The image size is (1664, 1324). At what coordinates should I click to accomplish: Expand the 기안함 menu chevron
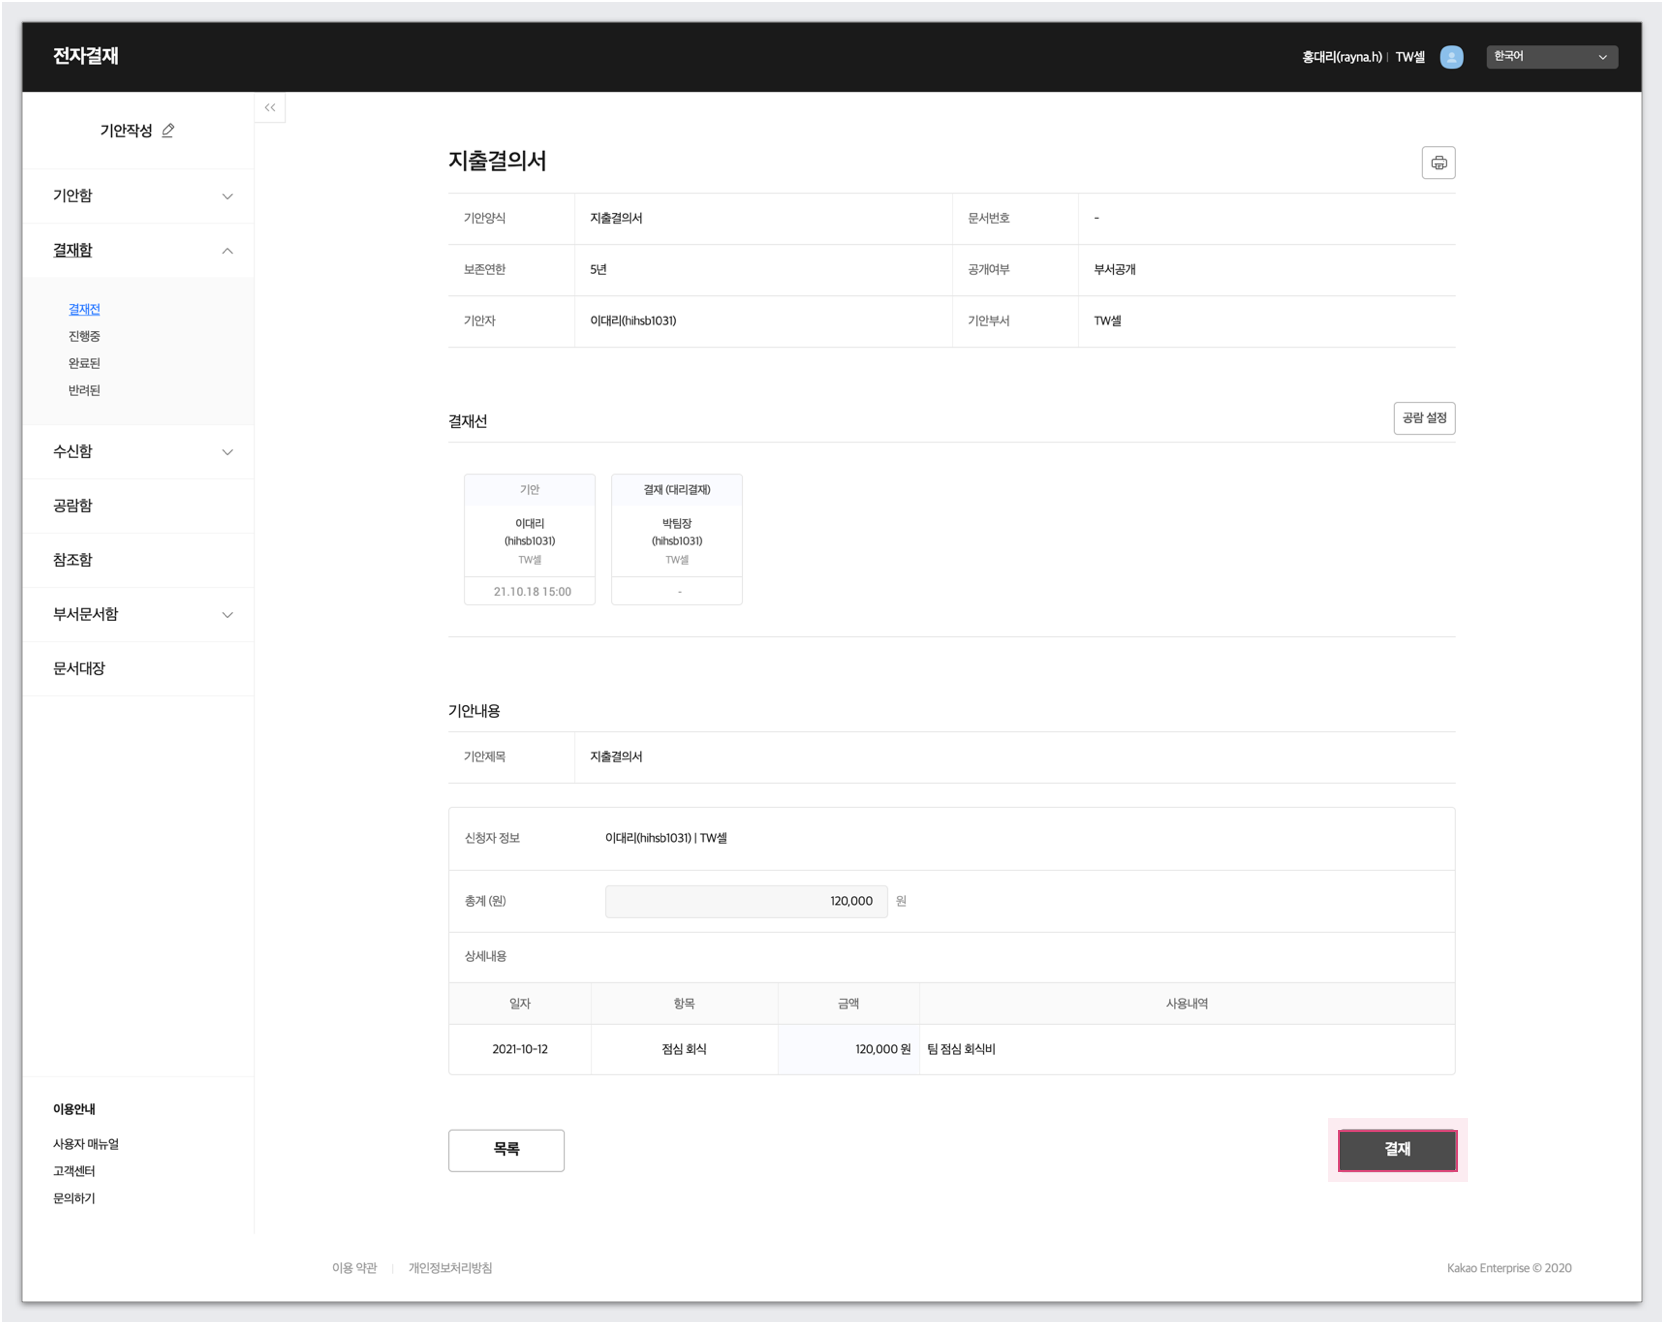227,196
